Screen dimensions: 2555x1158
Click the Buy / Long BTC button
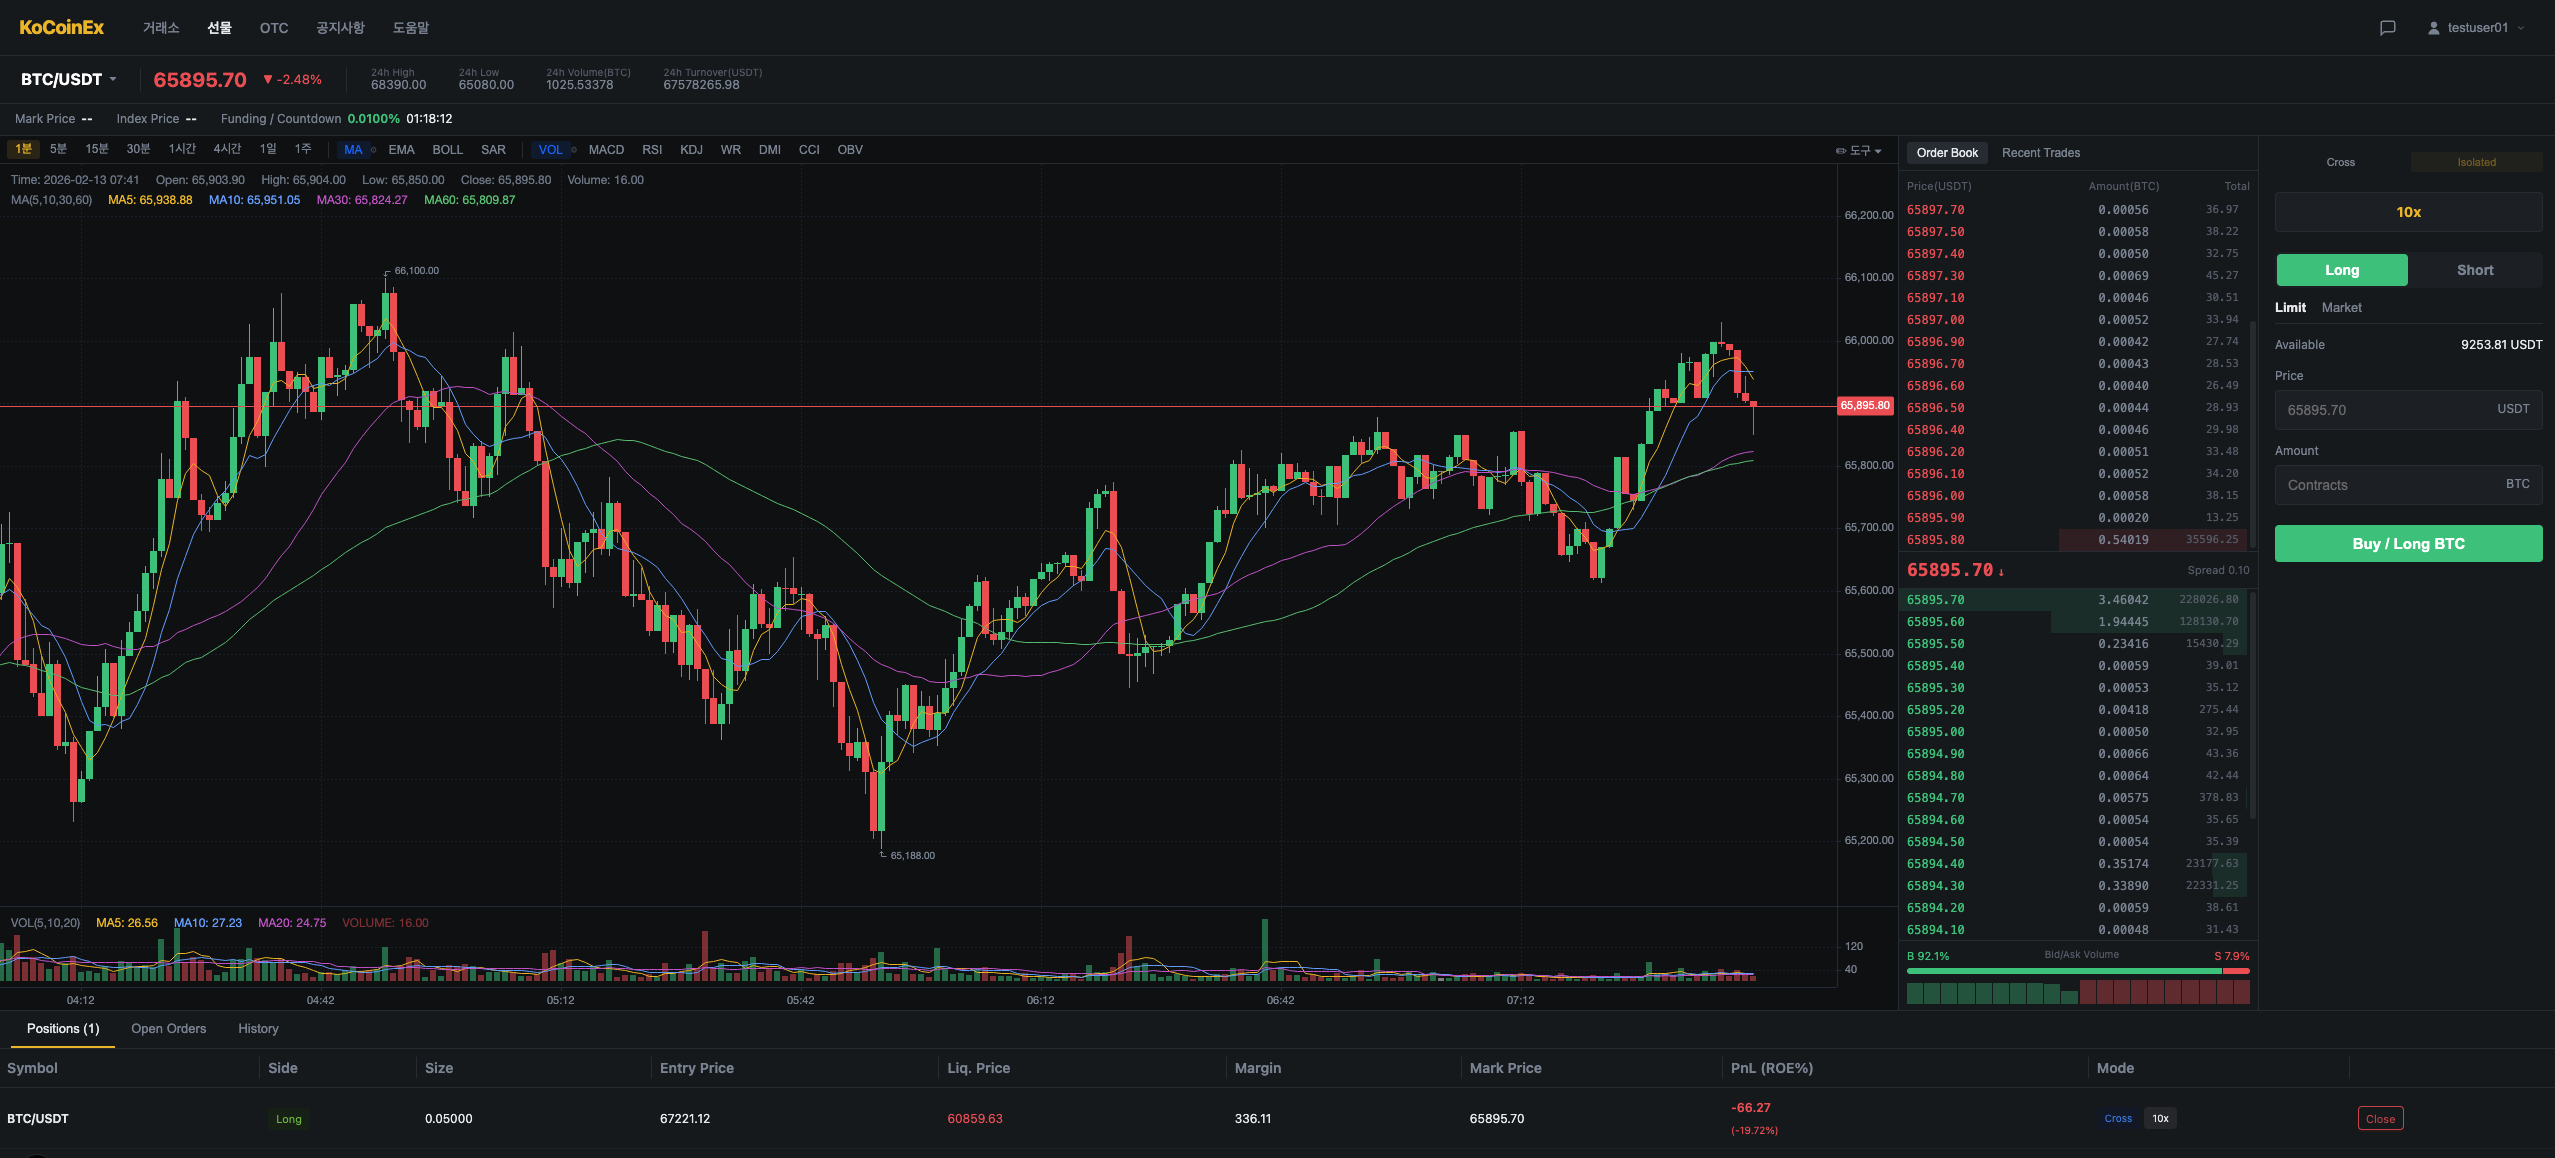[x=2408, y=544]
